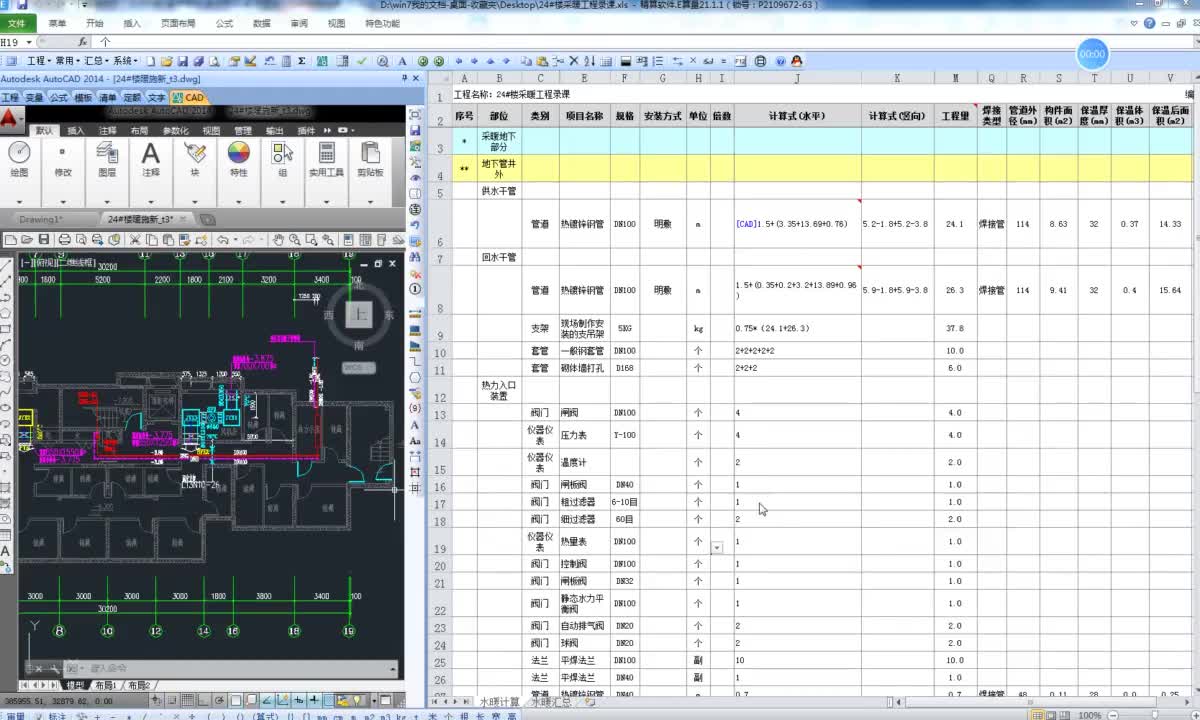Open the 水暖汇总 worksheet tab
This screenshot has width=1200, height=720.
click(553, 703)
